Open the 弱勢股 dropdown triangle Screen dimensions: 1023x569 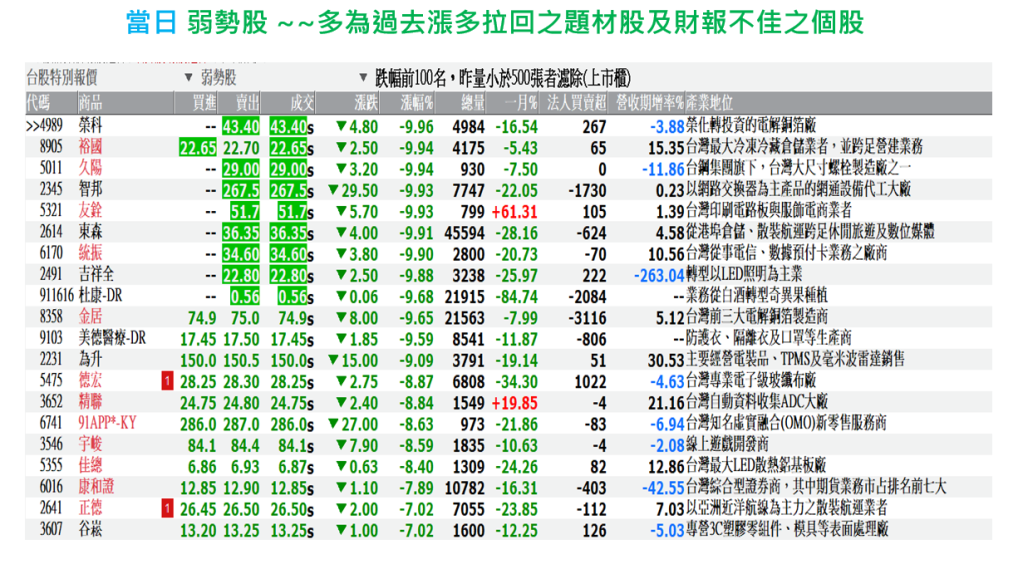click(x=189, y=78)
